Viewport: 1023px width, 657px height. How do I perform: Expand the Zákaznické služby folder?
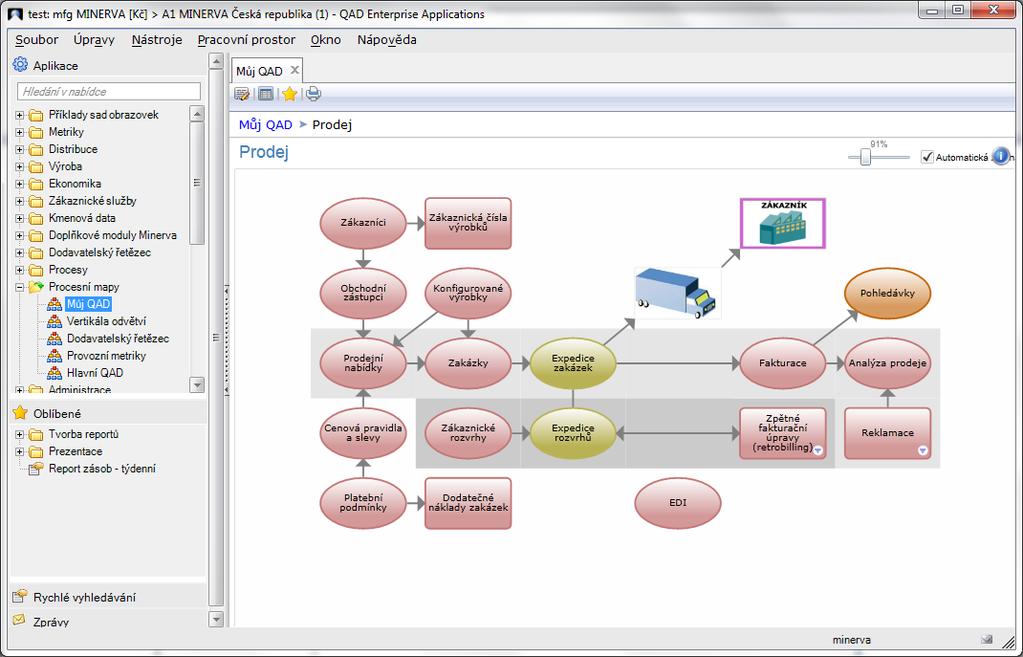[20, 201]
